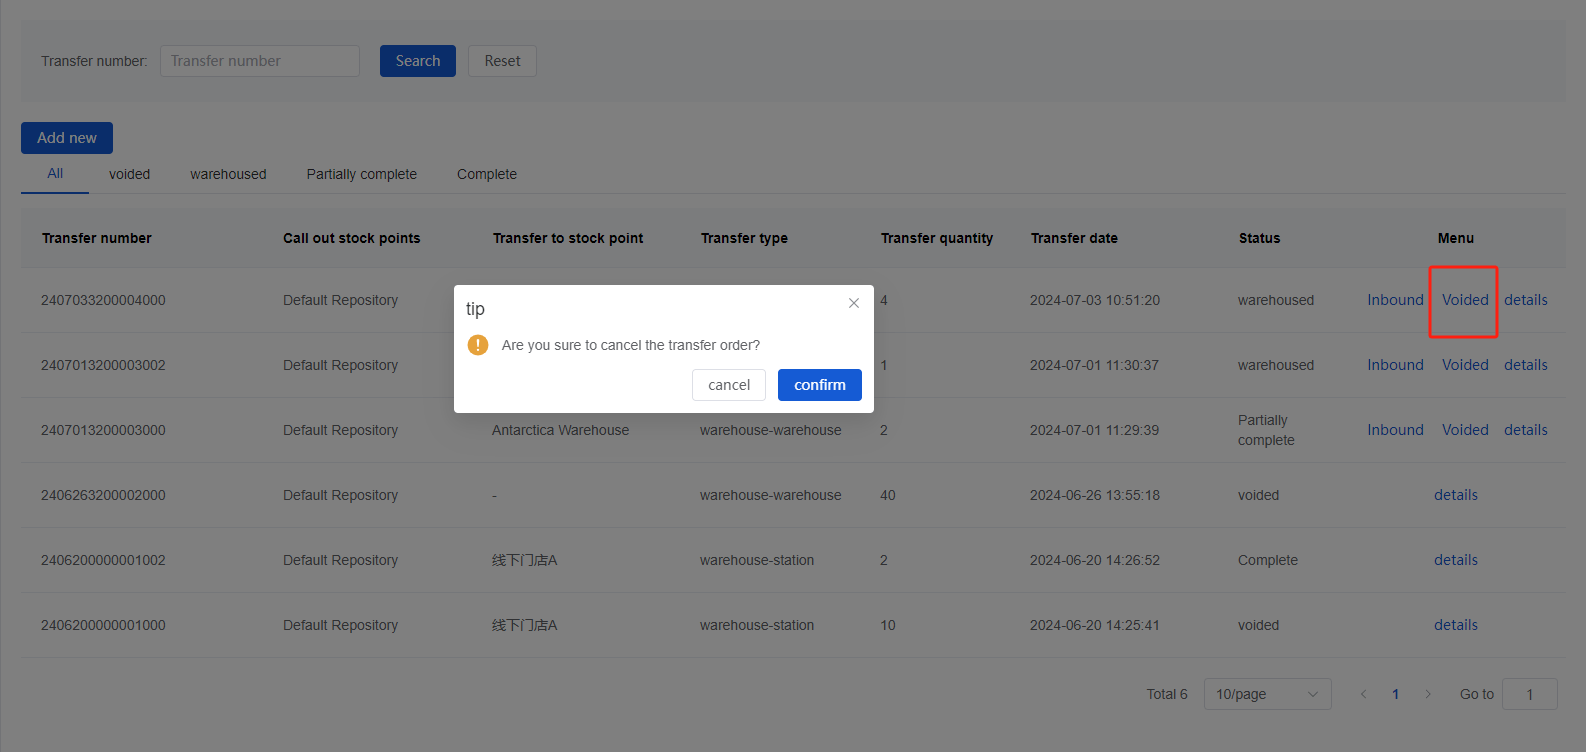Open details for transfer 2407013200003002
This screenshot has height=752, width=1586.
click(x=1526, y=365)
